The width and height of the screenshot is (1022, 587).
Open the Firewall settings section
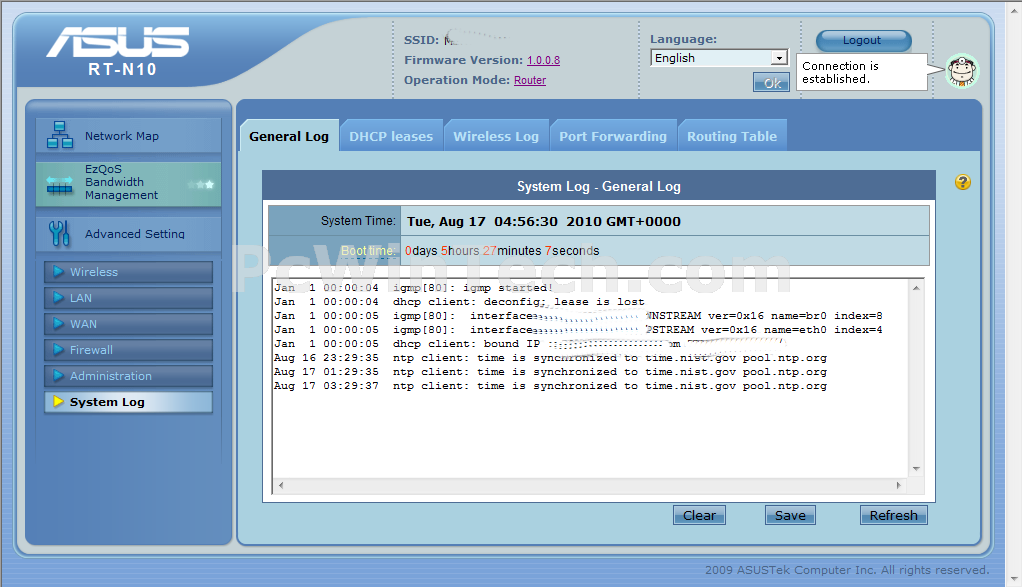(128, 350)
